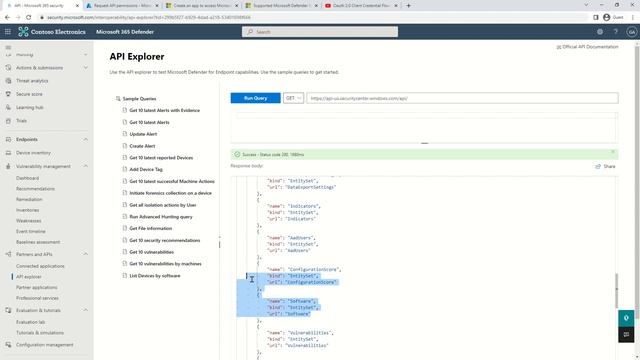The width and height of the screenshot is (640, 360).
Task: Click the Configuration management sidebar icon
Action: pyautogui.click(x=8, y=345)
